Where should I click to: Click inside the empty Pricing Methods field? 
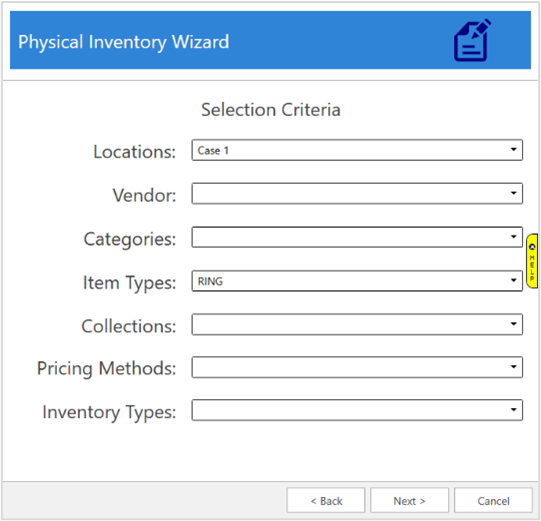point(357,367)
